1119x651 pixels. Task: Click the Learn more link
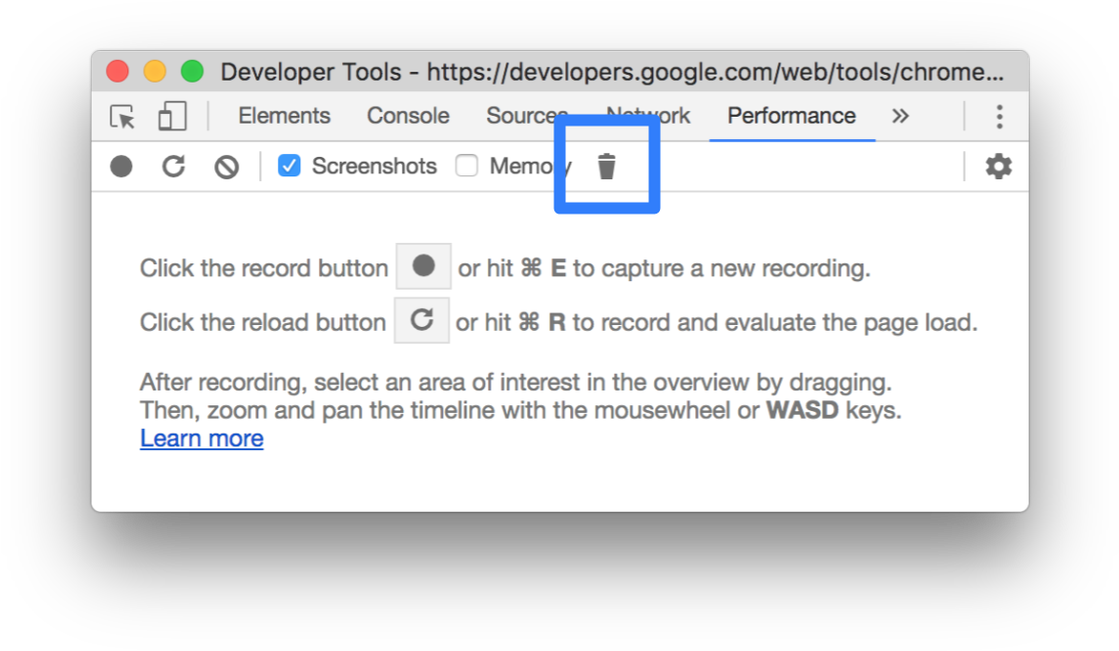click(x=201, y=438)
